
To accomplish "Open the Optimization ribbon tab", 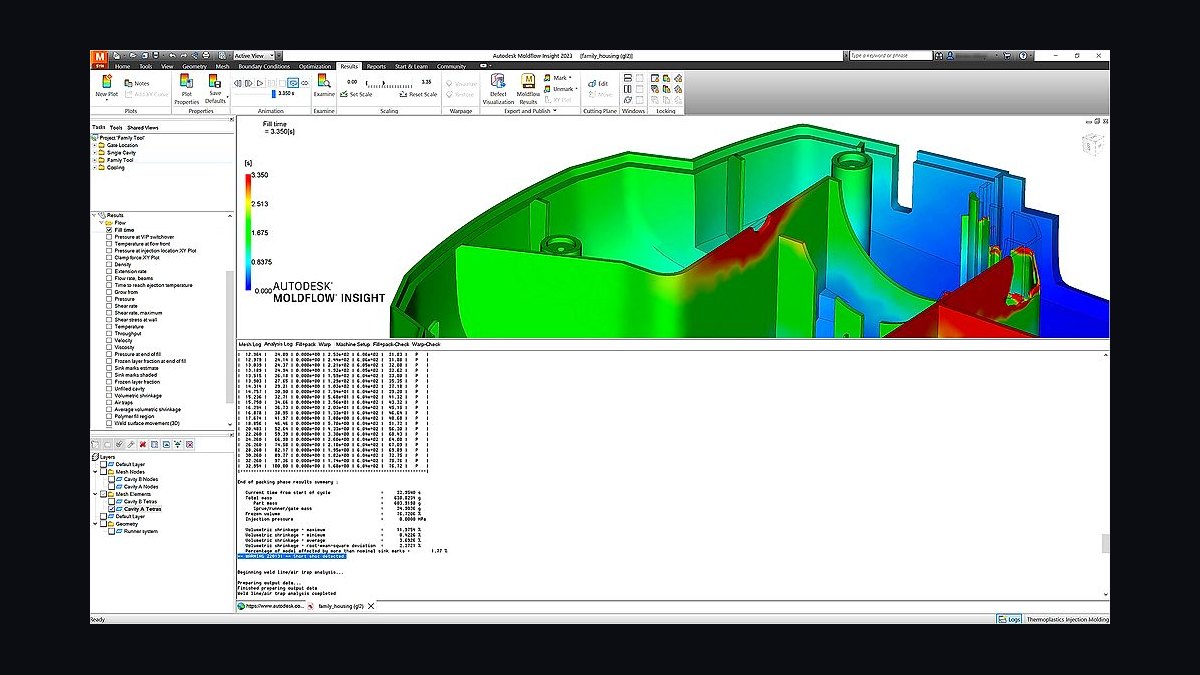I will click(x=315, y=66).
